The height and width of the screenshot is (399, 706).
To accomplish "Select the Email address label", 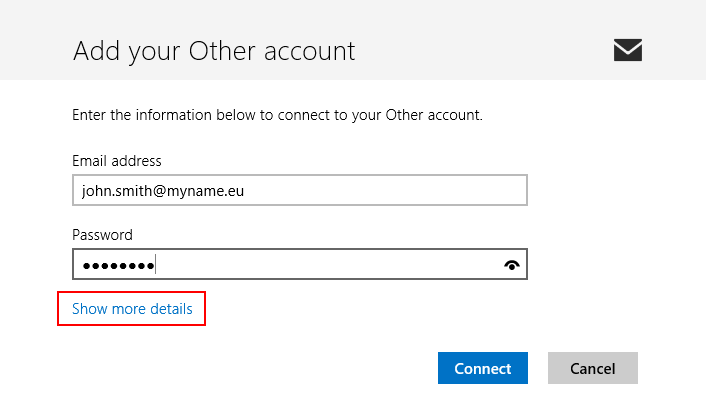I will (x=117, y=161).
